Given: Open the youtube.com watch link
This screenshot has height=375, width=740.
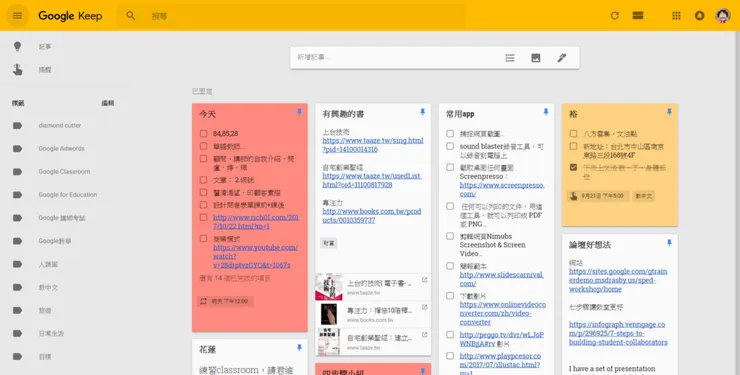Looking at the screenshot, I should [x=255, y=256].
